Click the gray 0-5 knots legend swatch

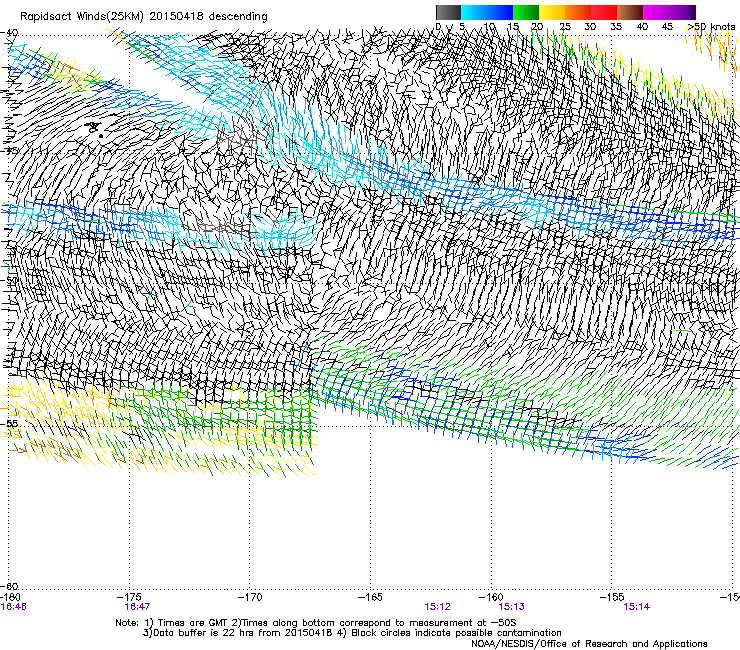(x=448, y=12)
